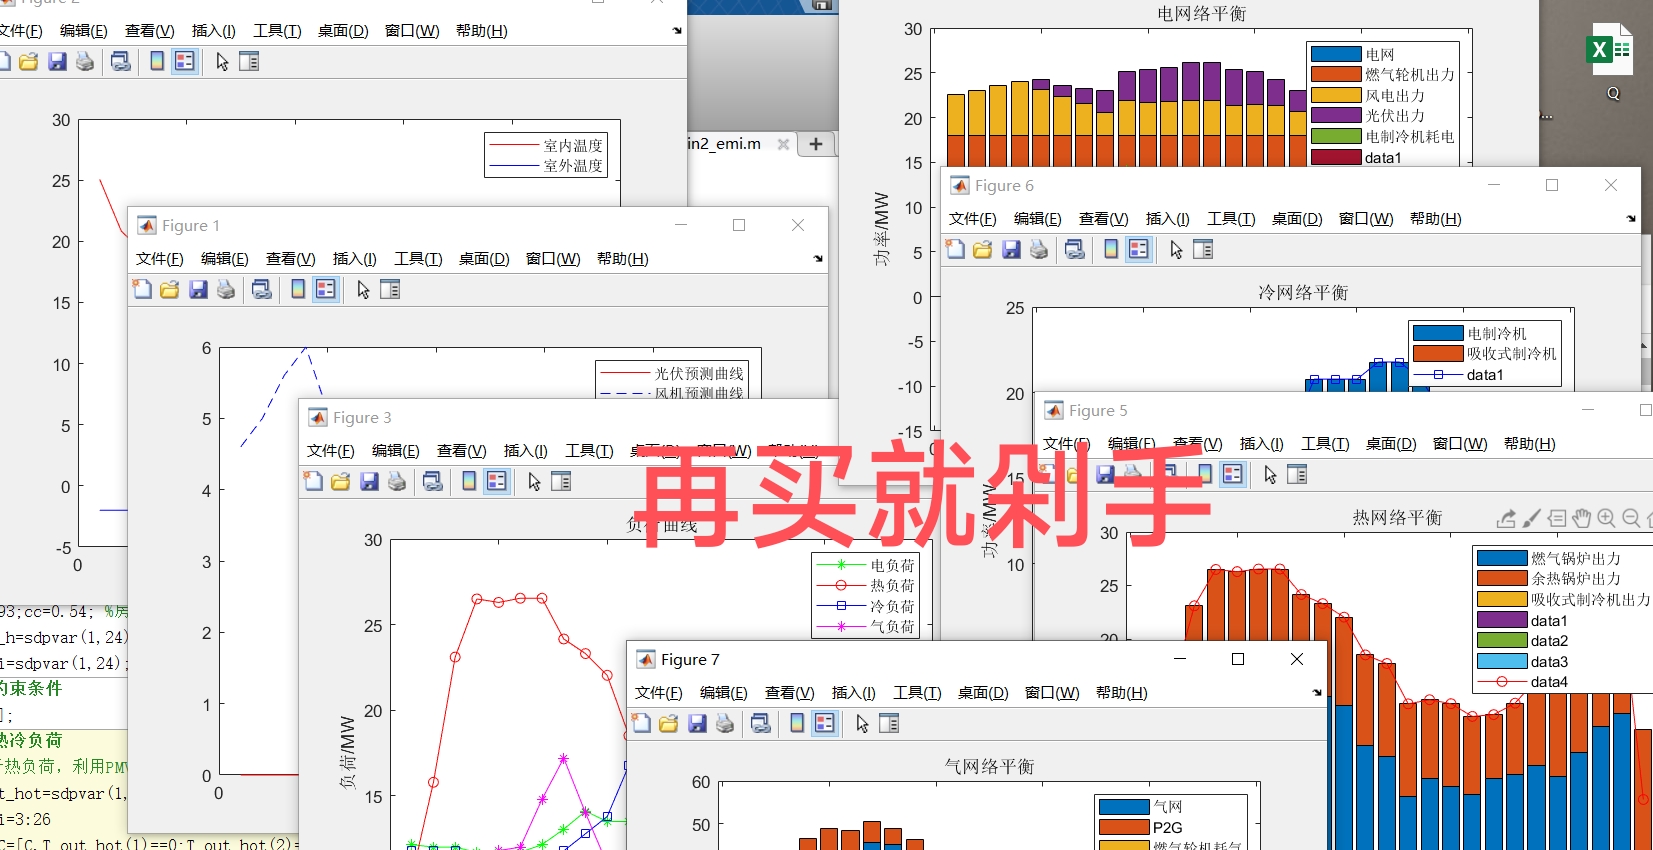Click 燃气锅炉出力 legend swatch in Figure 5
This screenshot has height=850, width=1653.
pyautogui.click(x=1502, y=558)
